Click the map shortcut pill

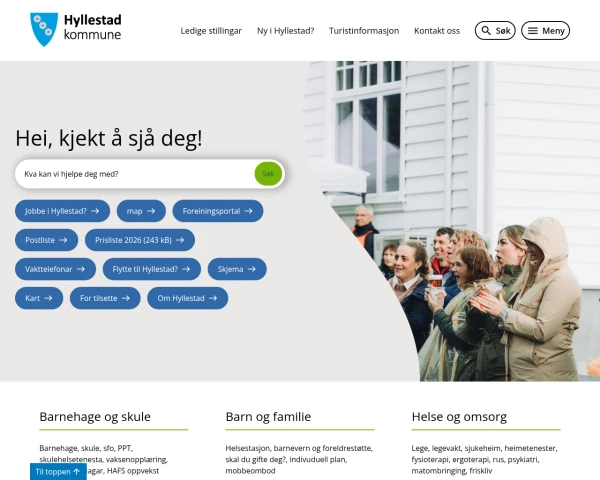click(x=141, y=211)
